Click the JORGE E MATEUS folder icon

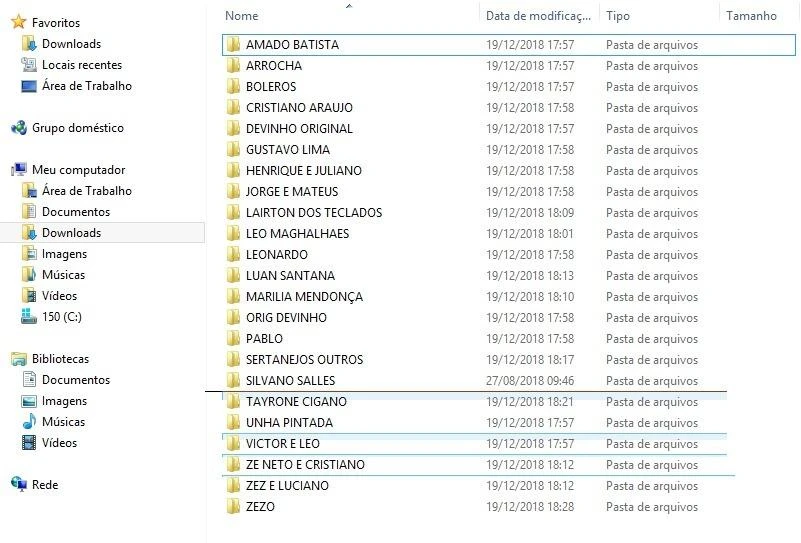(x=233, y=191)
